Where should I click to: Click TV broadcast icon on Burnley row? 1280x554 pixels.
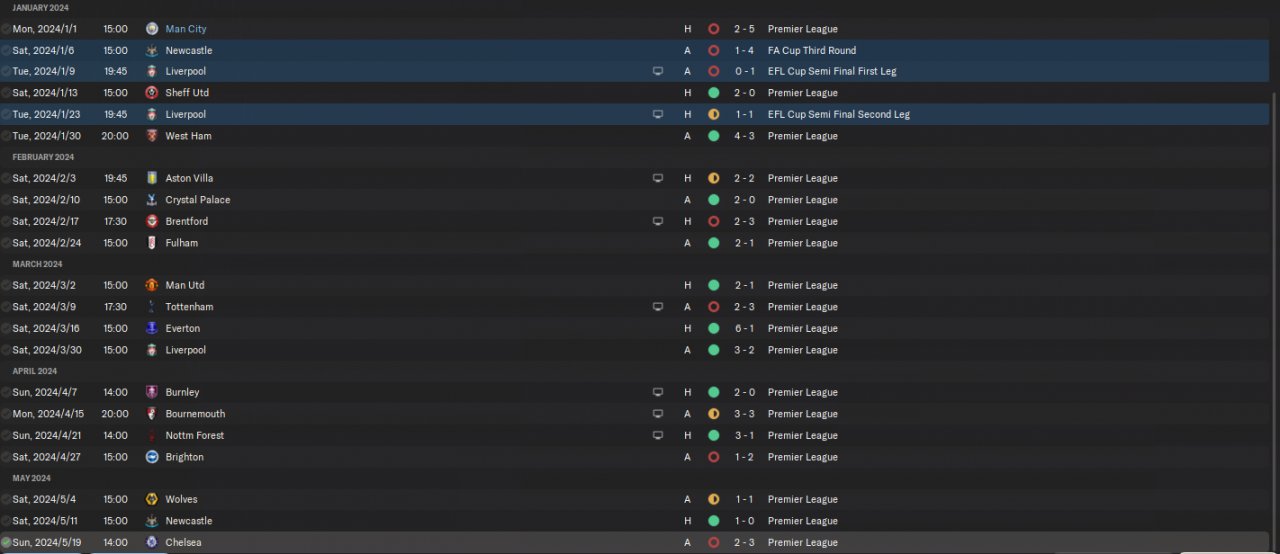(x=657, y=392)
